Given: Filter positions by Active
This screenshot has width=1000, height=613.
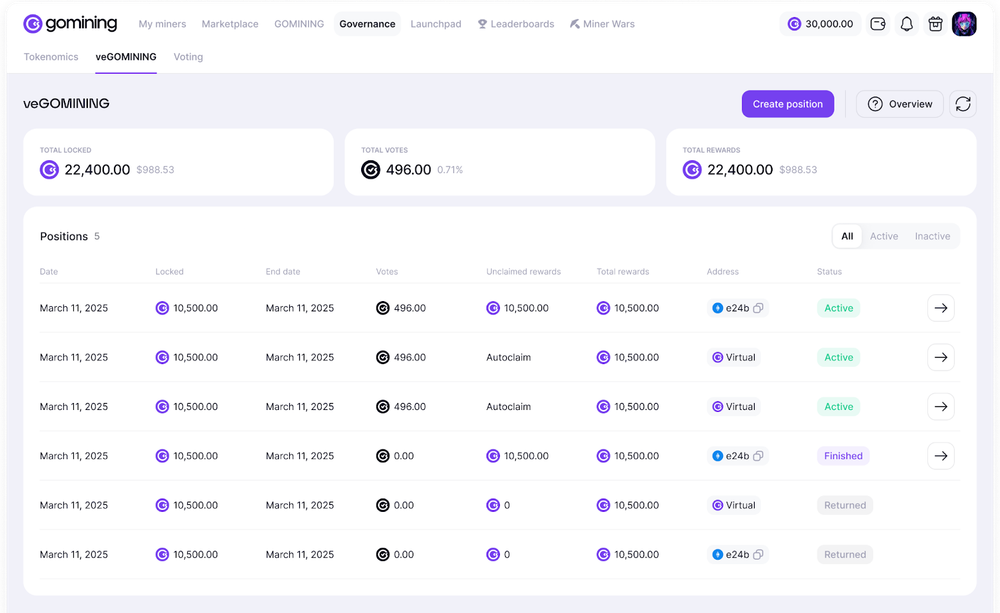Looking at the screenshot, I should coord(884,237).
